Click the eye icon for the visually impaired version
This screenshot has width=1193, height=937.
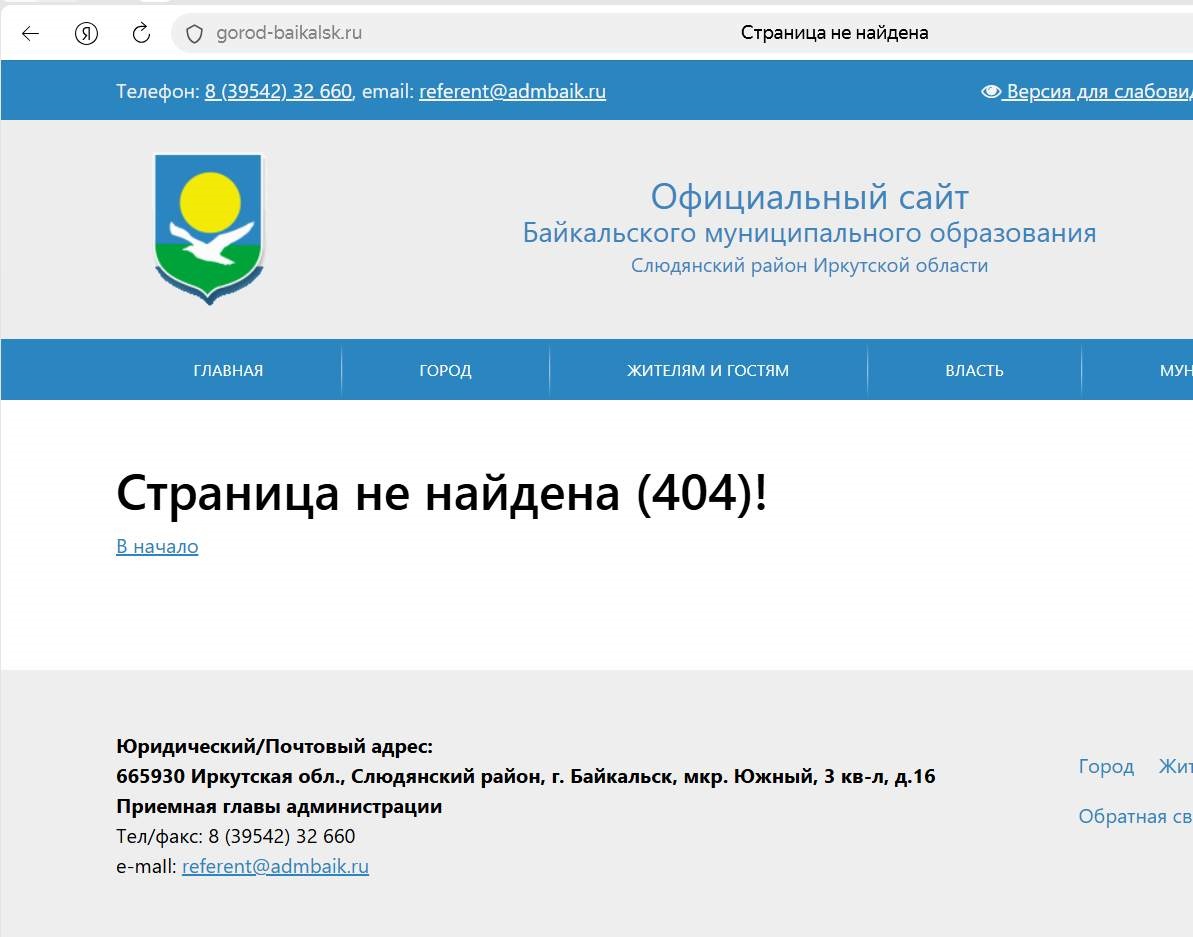pyautogui.click(x=991, y=92)
